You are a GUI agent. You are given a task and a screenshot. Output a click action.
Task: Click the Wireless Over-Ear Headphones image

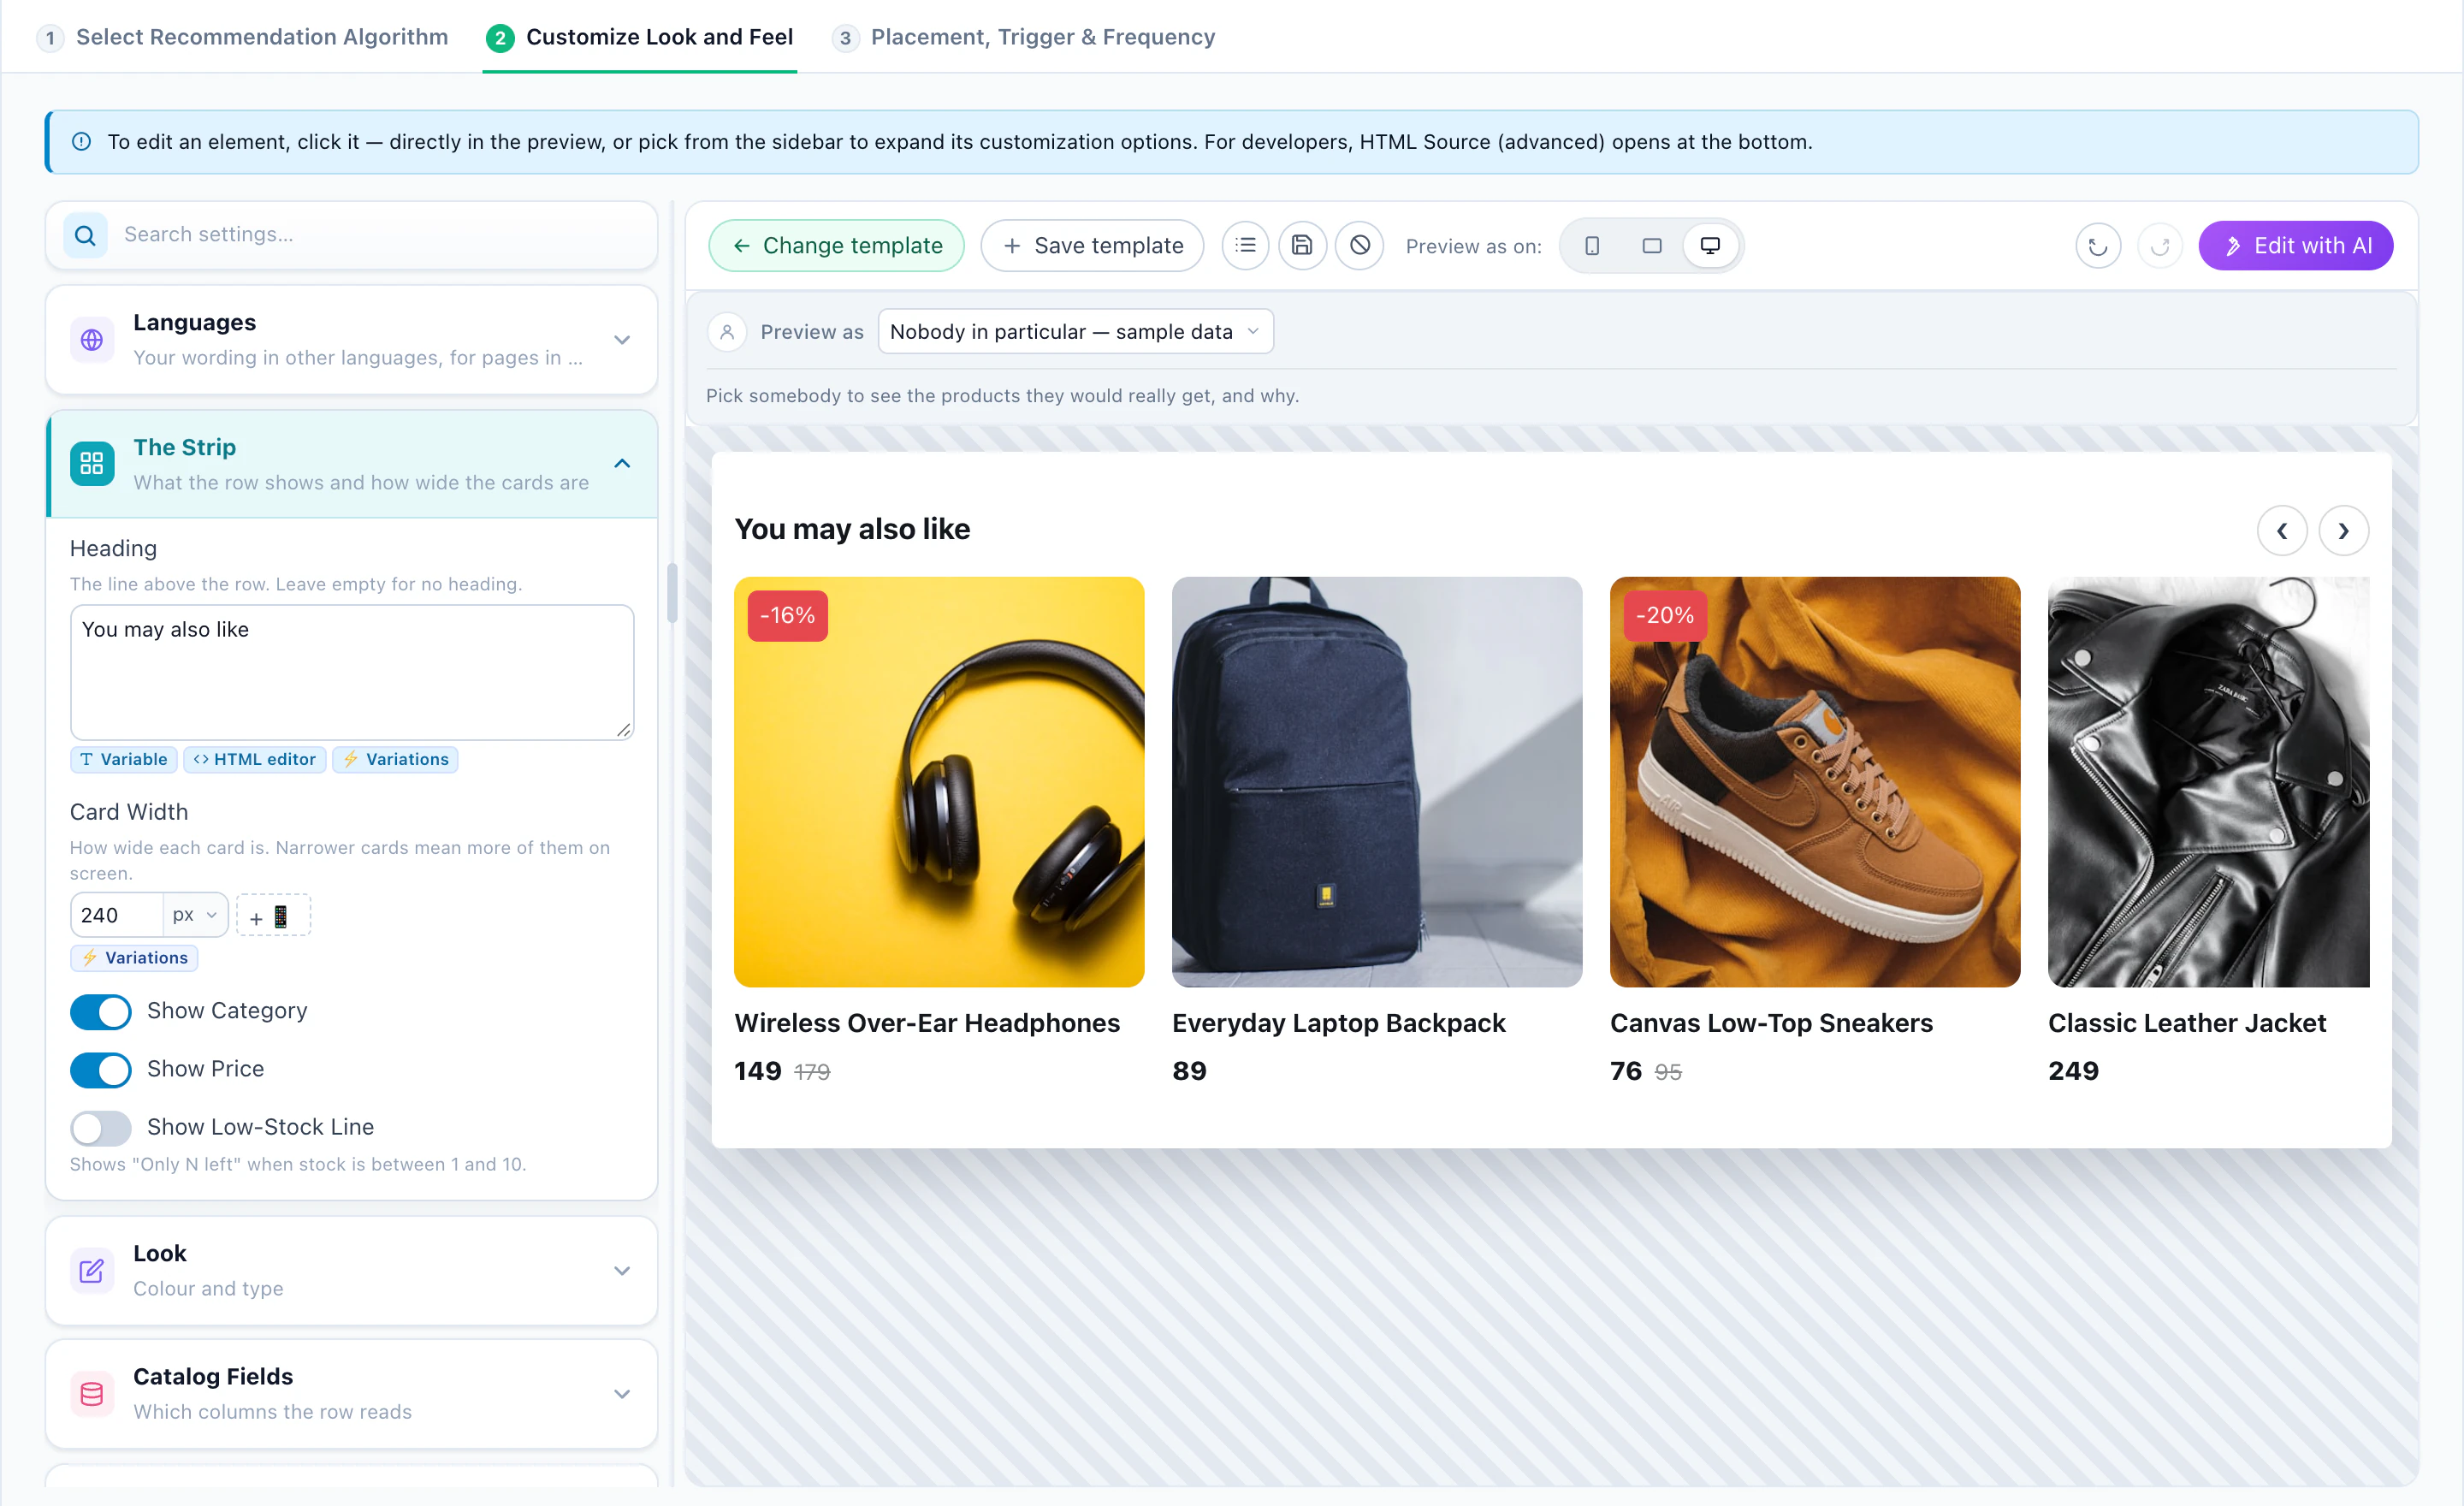click(939, 782)
